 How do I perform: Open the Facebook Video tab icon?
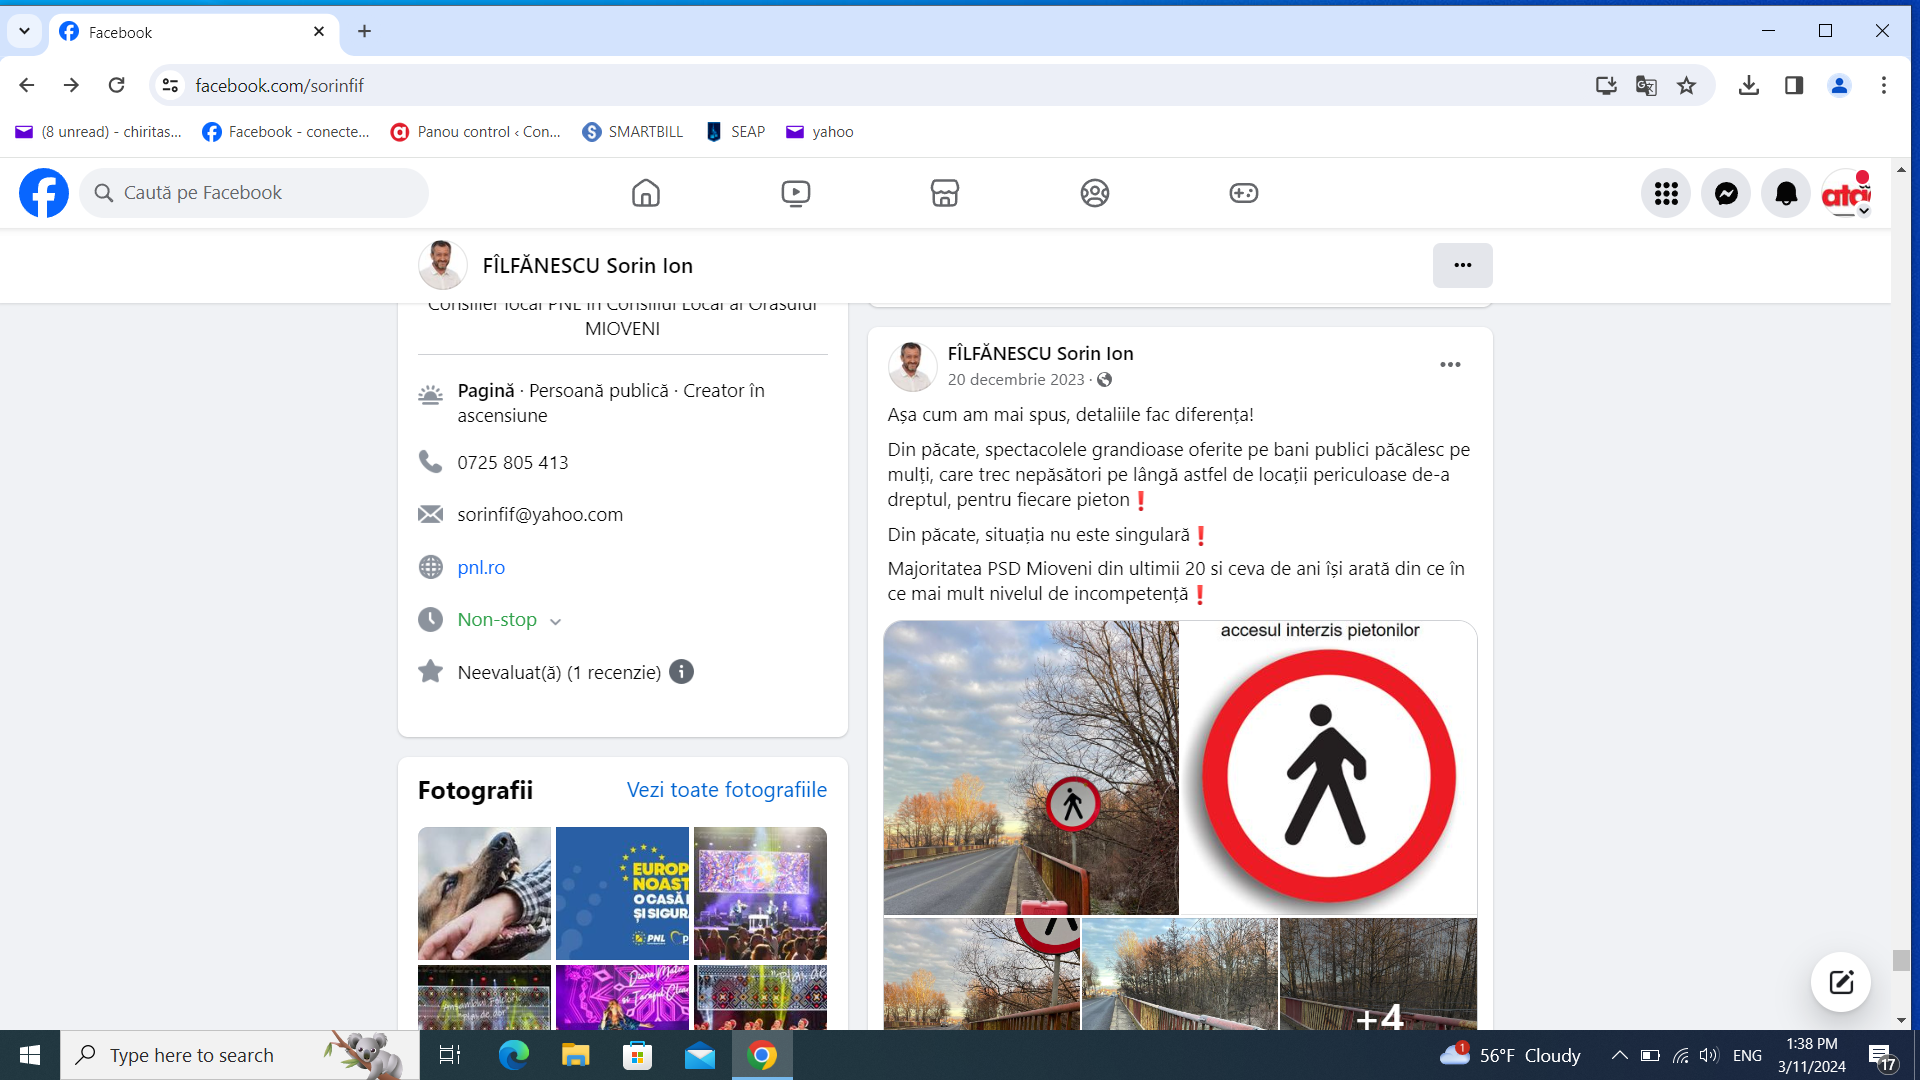(795, 193)
